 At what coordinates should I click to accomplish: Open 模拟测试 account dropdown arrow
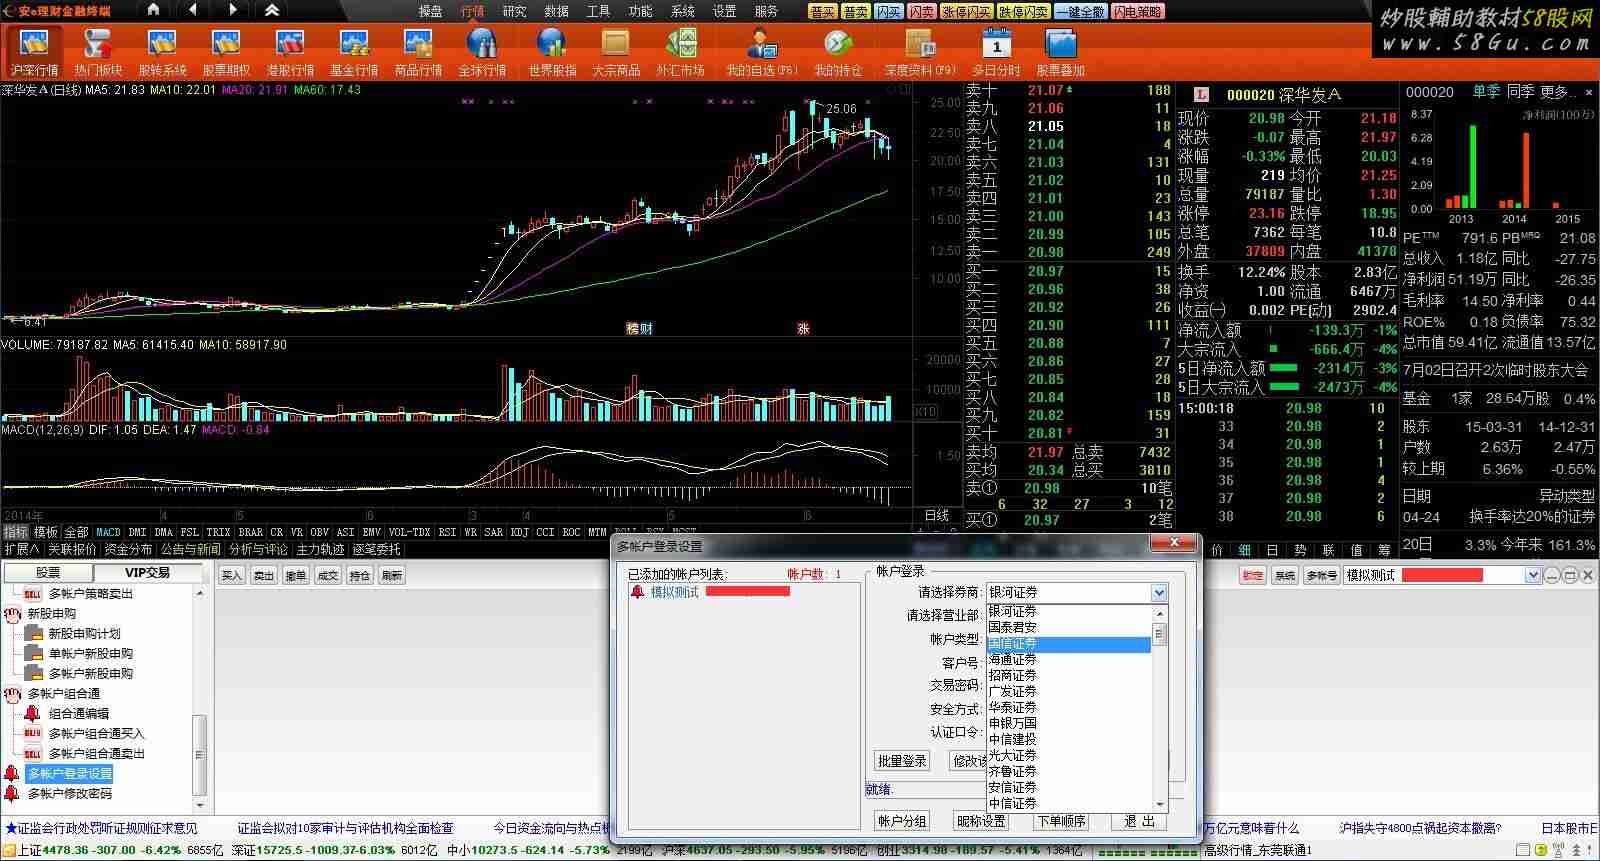(x=1533, y=575)
